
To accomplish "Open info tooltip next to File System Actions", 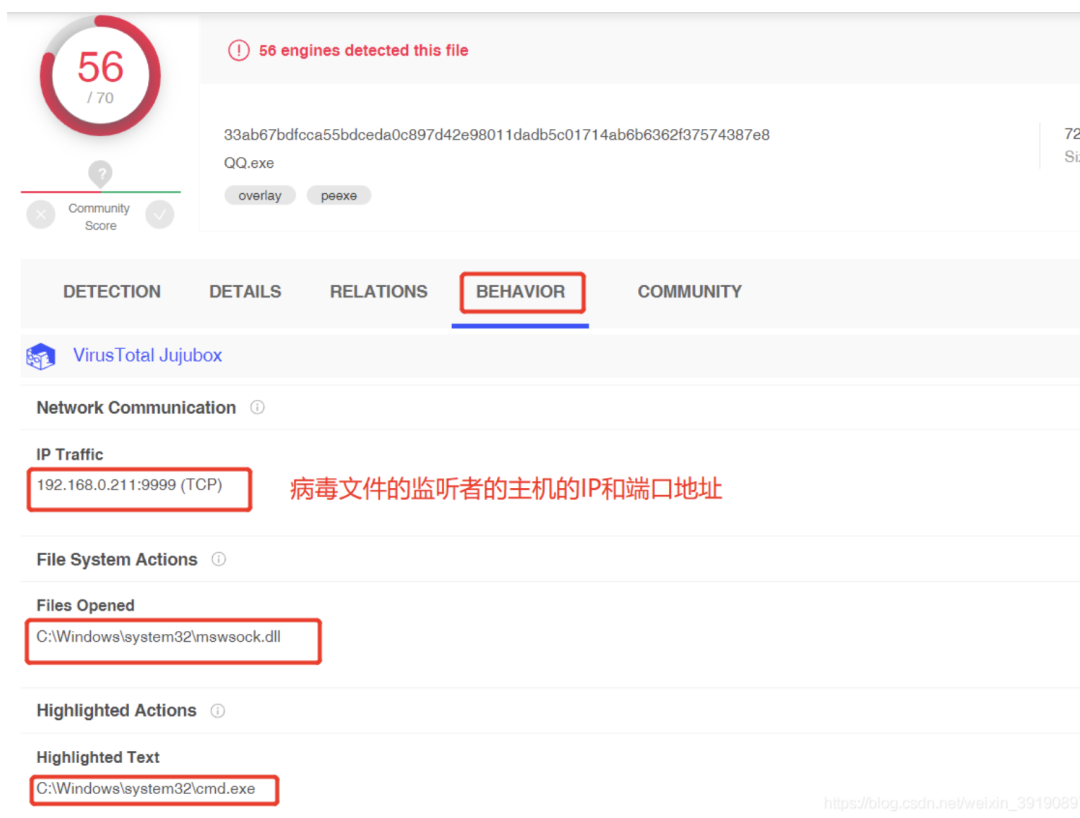I will pos(218,559).
